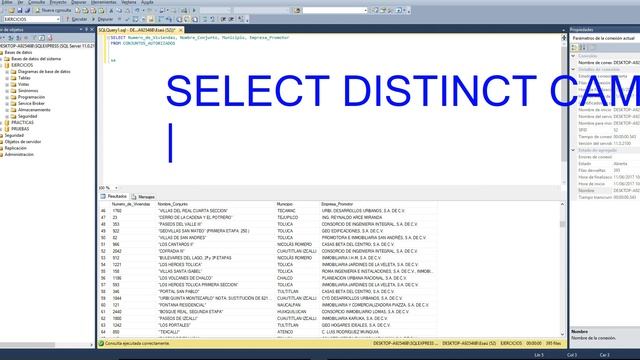This screenshot has width=640, height=360.
Task: Expand the Sinónimos folder node
Action: [7, 91]
